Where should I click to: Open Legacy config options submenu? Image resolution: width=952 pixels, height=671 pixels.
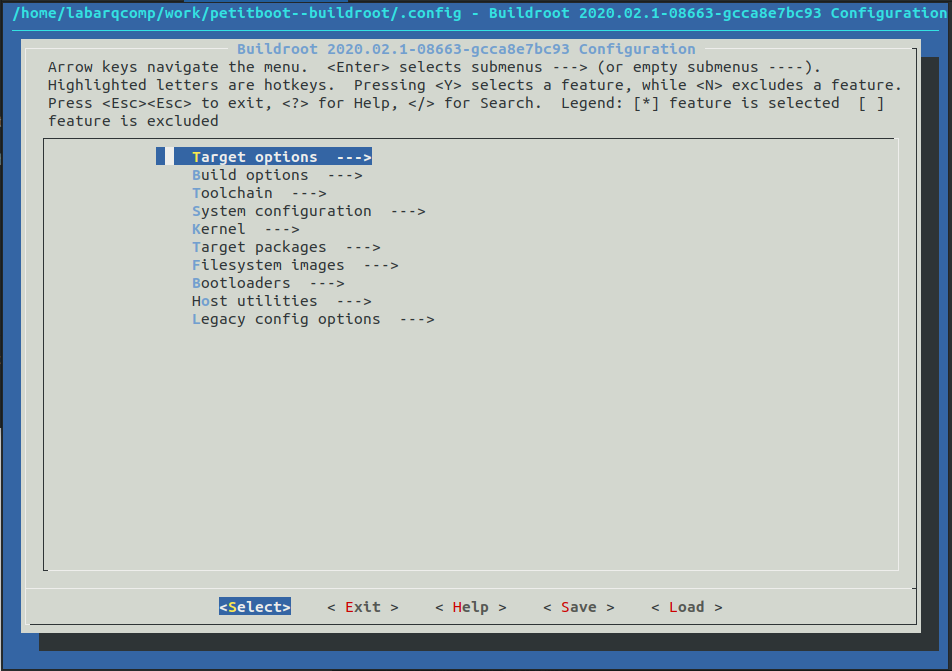[313, 319]
